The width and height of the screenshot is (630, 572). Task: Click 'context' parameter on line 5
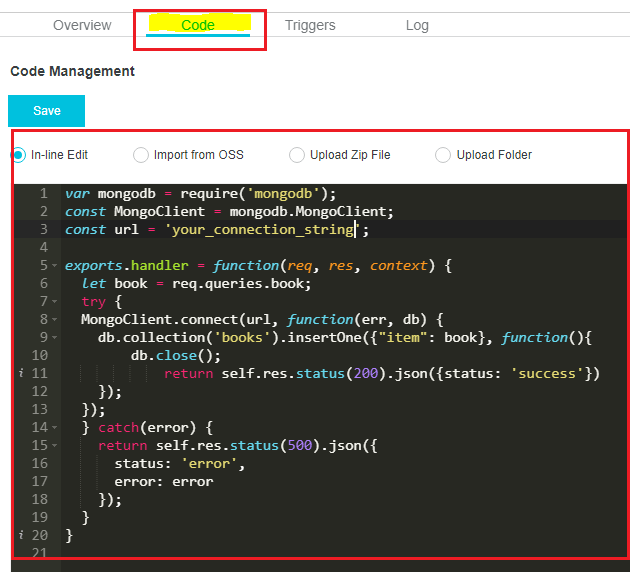click(x=399, y=266)
